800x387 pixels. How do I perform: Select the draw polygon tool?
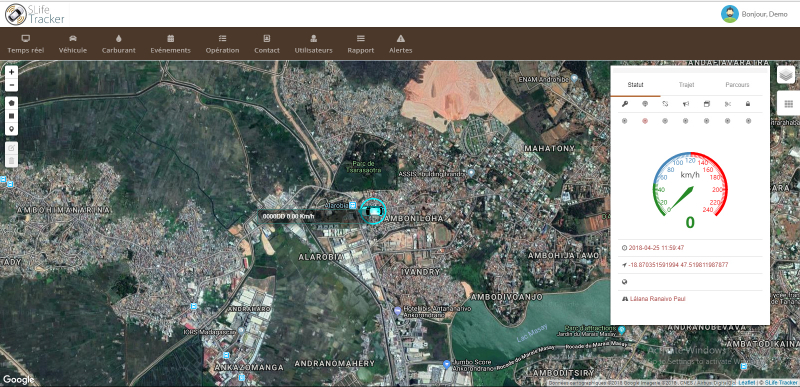click(11, 102)
